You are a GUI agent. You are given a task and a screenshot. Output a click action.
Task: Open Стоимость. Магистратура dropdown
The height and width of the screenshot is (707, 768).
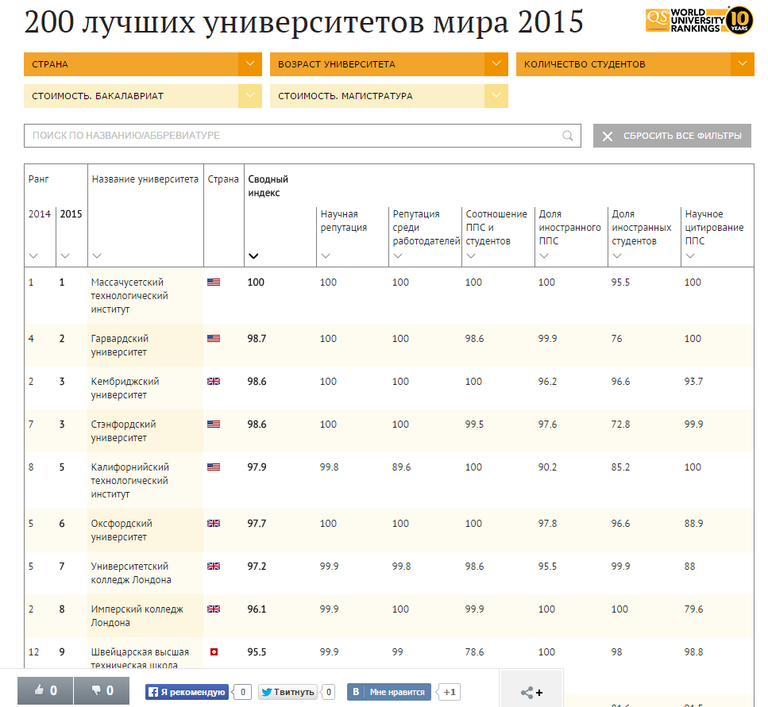coord(389,96)
